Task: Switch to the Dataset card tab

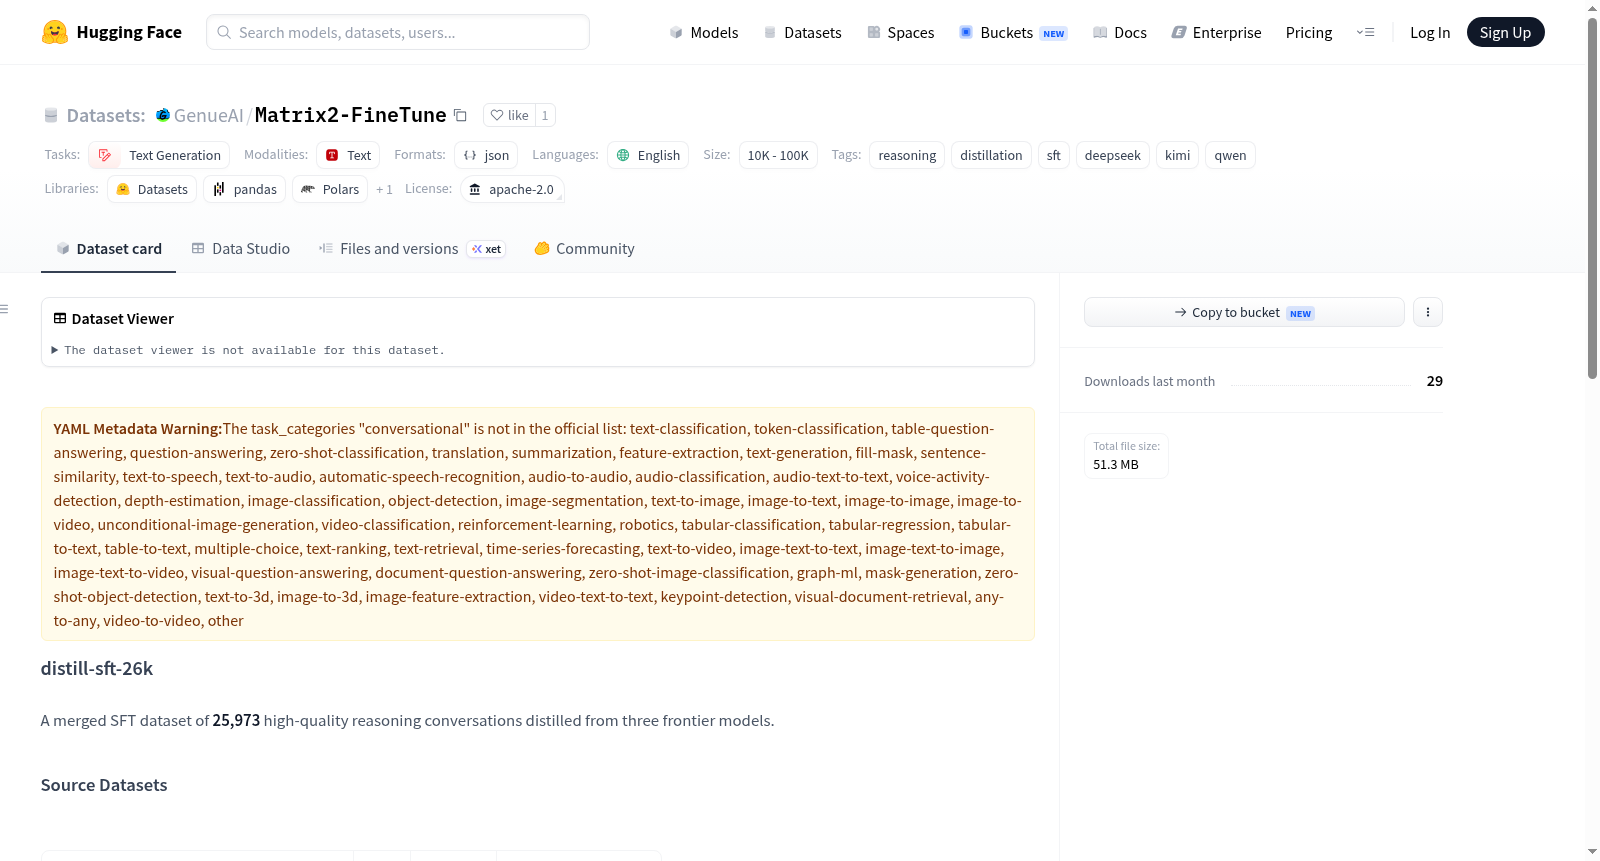Action: point(109,249)
